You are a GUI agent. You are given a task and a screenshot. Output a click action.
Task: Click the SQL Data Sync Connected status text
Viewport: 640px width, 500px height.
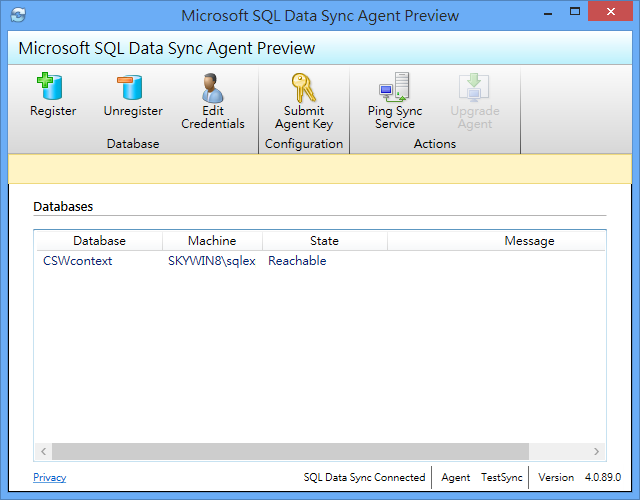pos(364,477)
